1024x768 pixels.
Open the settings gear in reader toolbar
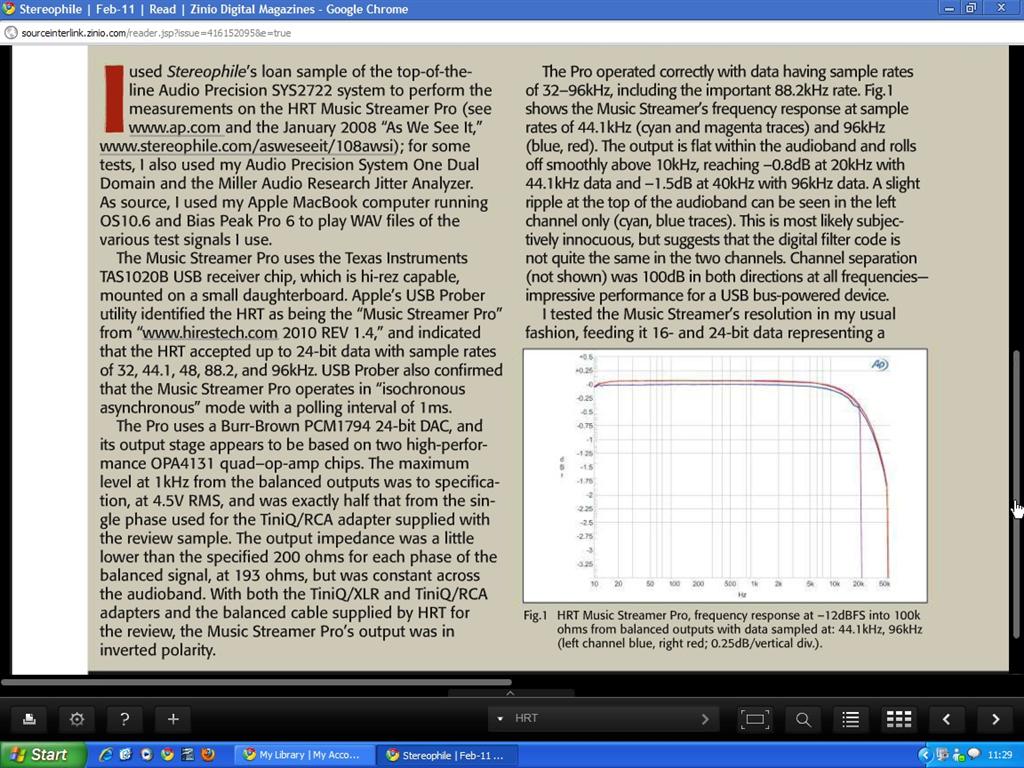[76, 719]
